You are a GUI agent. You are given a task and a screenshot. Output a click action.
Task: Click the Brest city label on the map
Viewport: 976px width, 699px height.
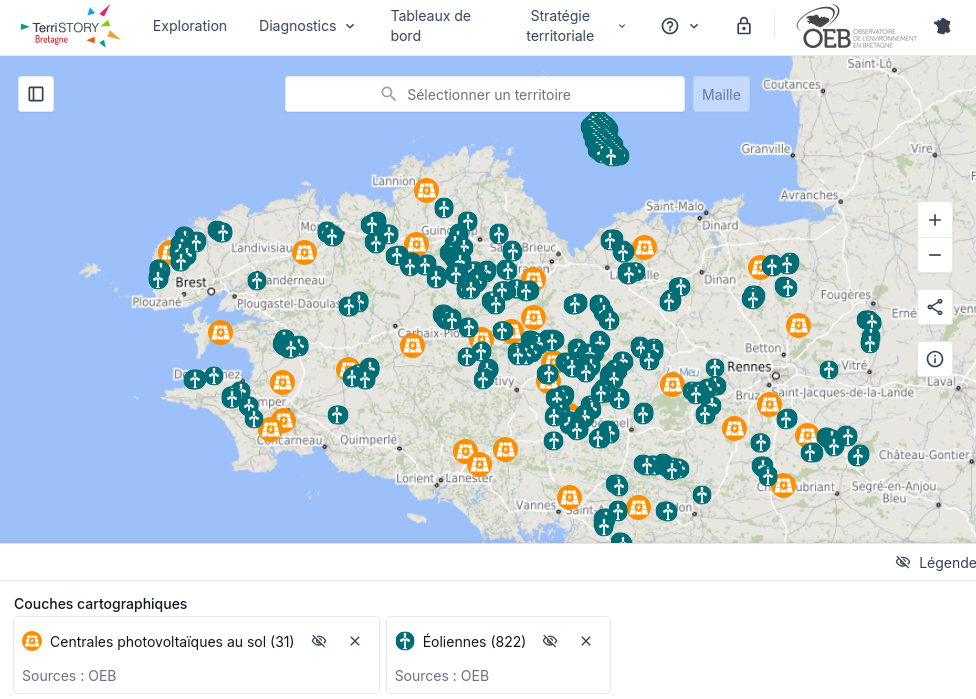190,282
